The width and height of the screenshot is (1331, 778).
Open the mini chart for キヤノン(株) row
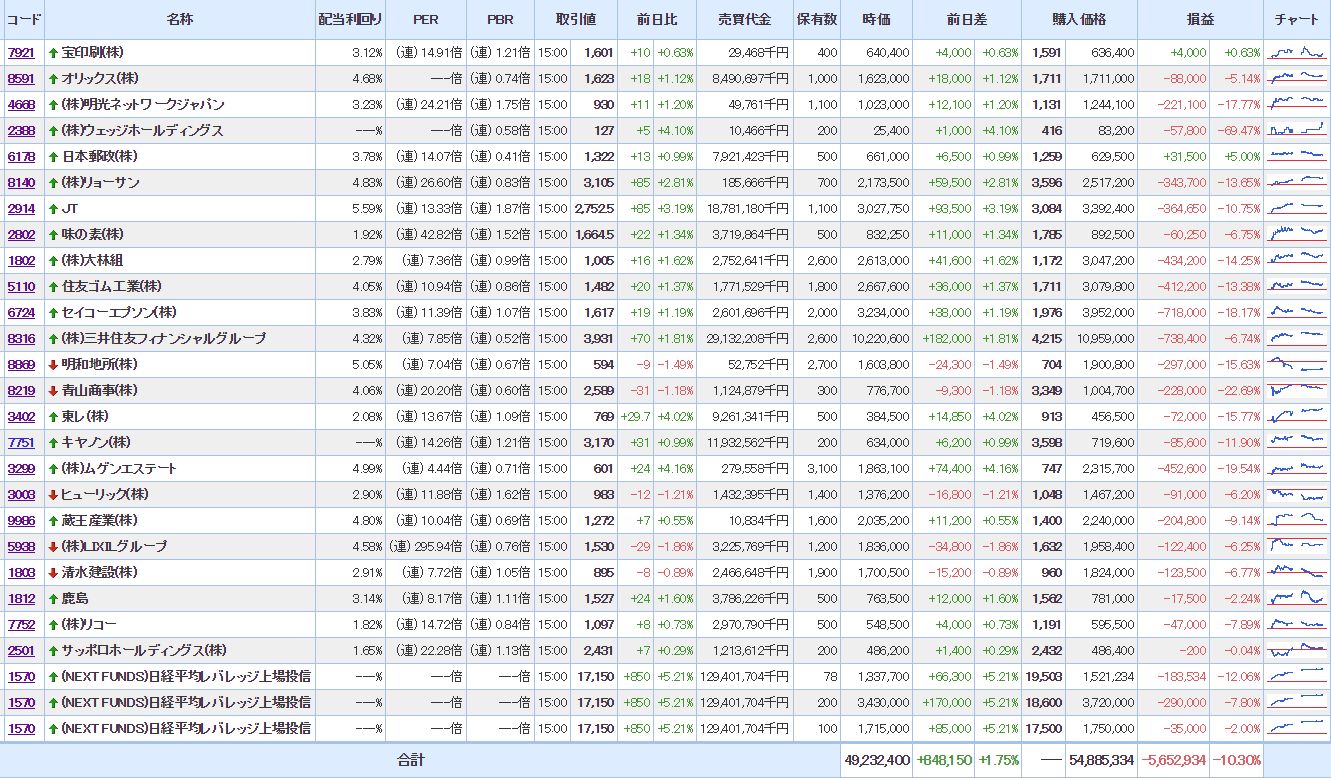pyautogui.click(x=1296, y=442)
